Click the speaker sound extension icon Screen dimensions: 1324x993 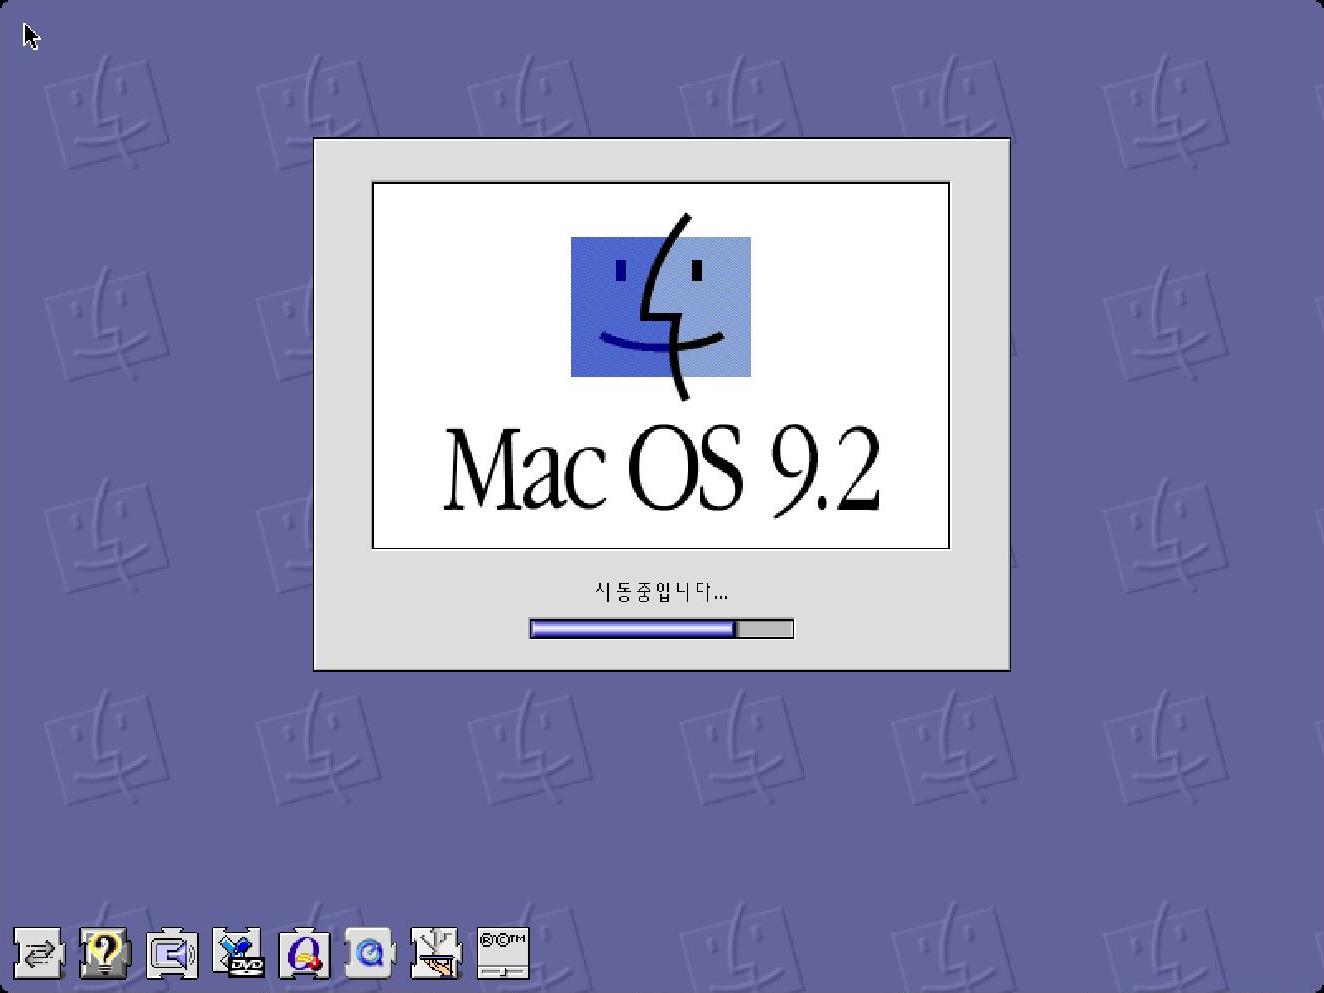point(172,953)
